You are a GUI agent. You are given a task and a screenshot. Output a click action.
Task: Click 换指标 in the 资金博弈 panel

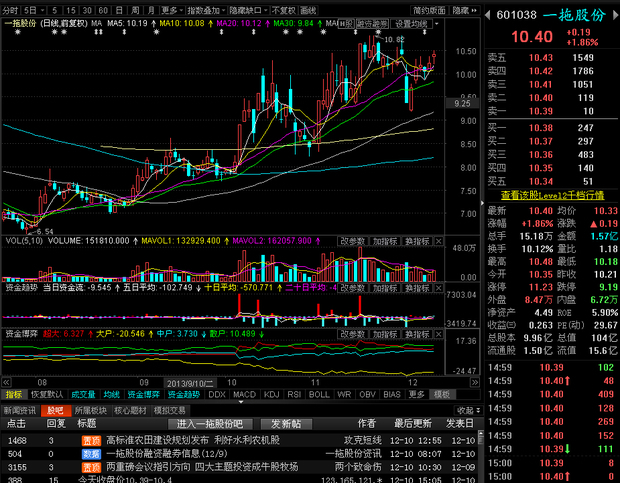pos(417,334)
